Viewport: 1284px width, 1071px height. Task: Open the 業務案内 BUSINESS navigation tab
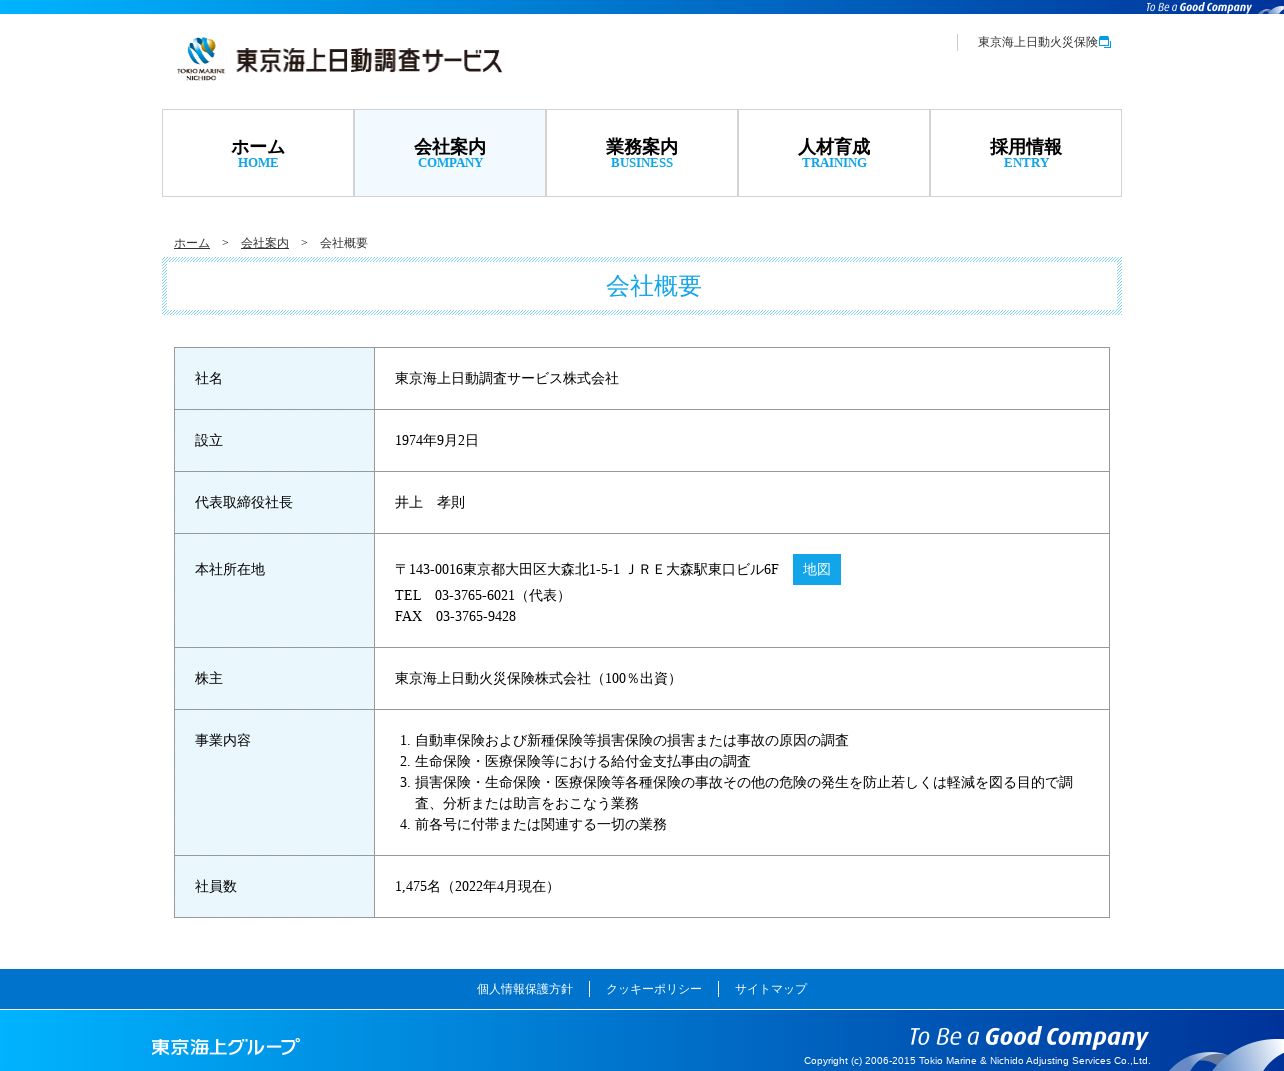[x=642, y=153]
